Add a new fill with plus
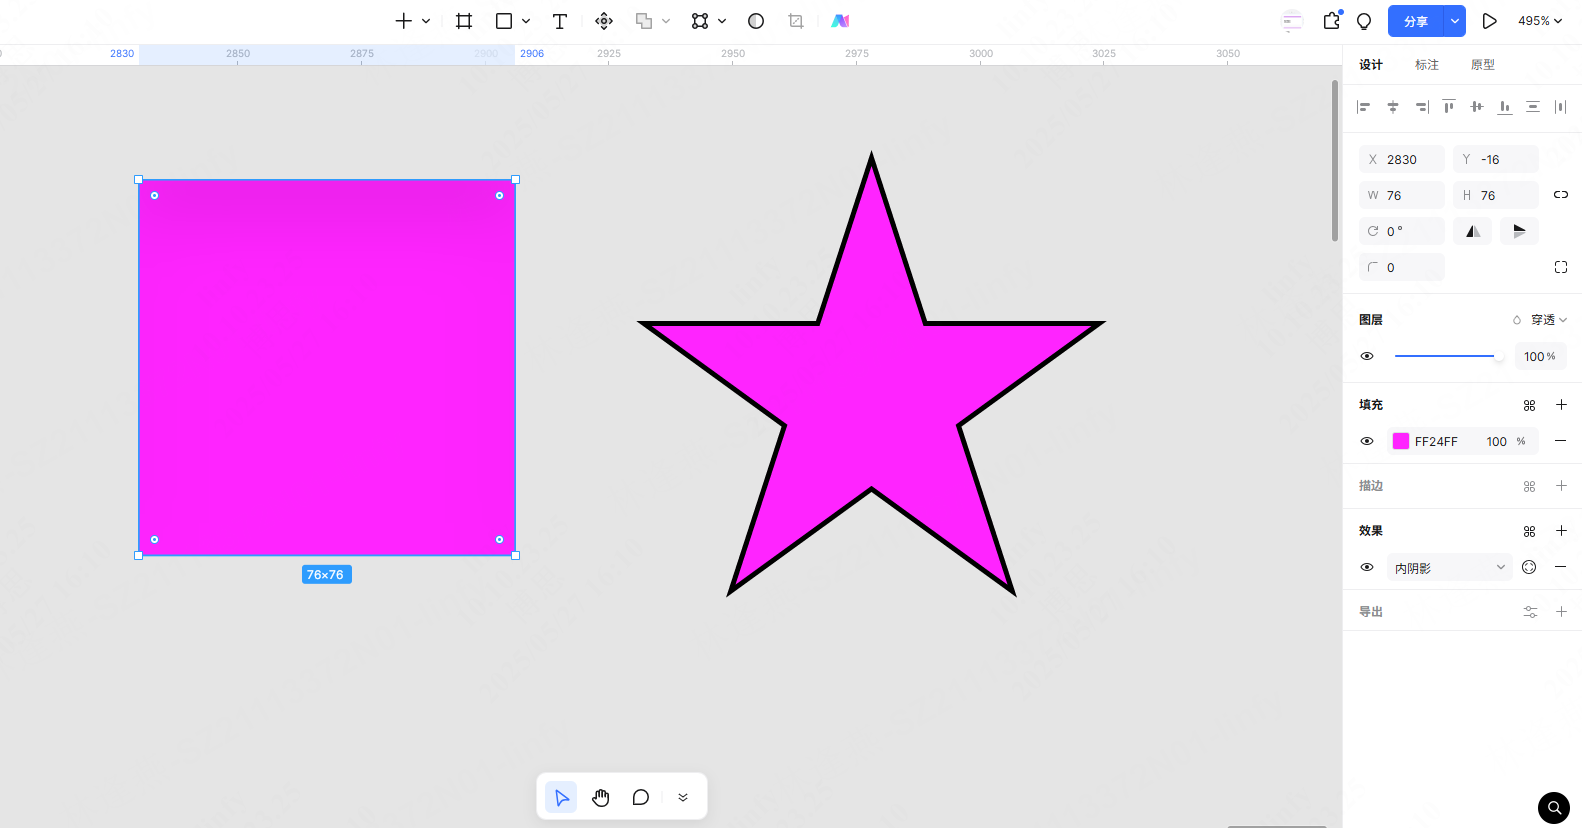1582x828 pixels. tap(1561, 405)
